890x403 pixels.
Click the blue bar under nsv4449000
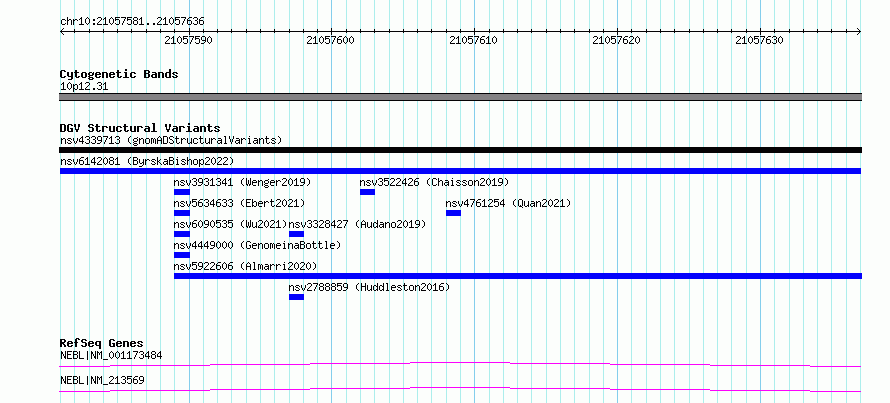[182, 255]
